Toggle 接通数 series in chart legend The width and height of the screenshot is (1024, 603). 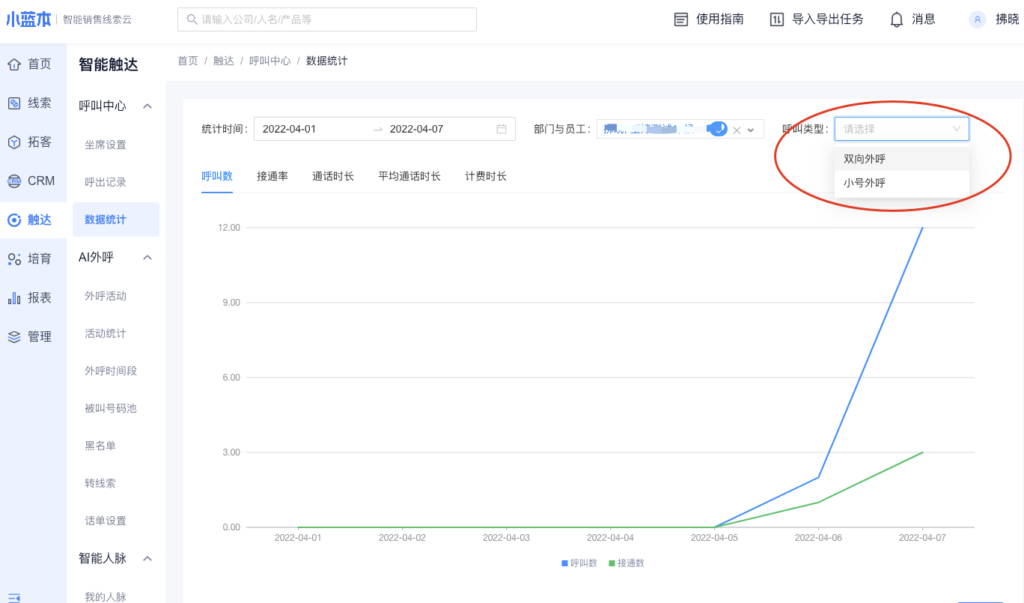[x=626, y=563]
